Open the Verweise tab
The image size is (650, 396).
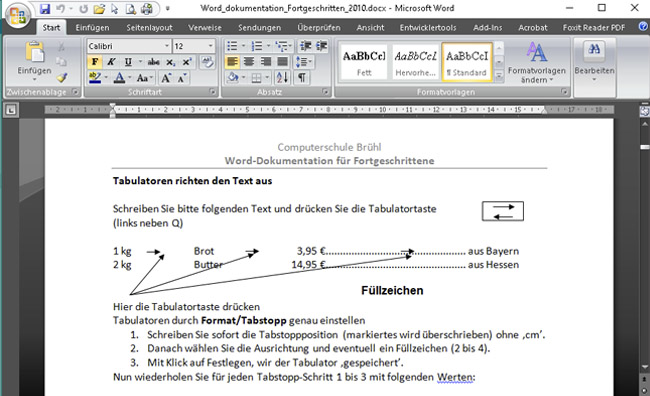(205, 28)
